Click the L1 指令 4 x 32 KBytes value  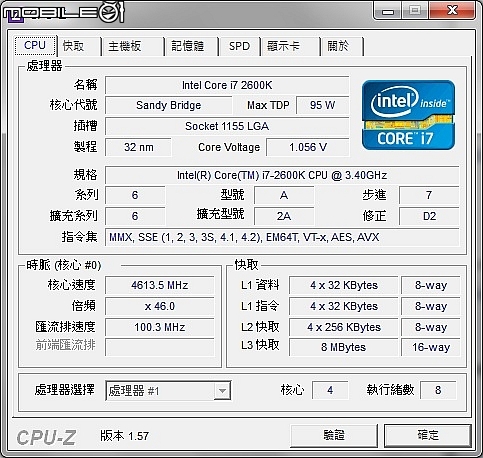tap(344, 306)
